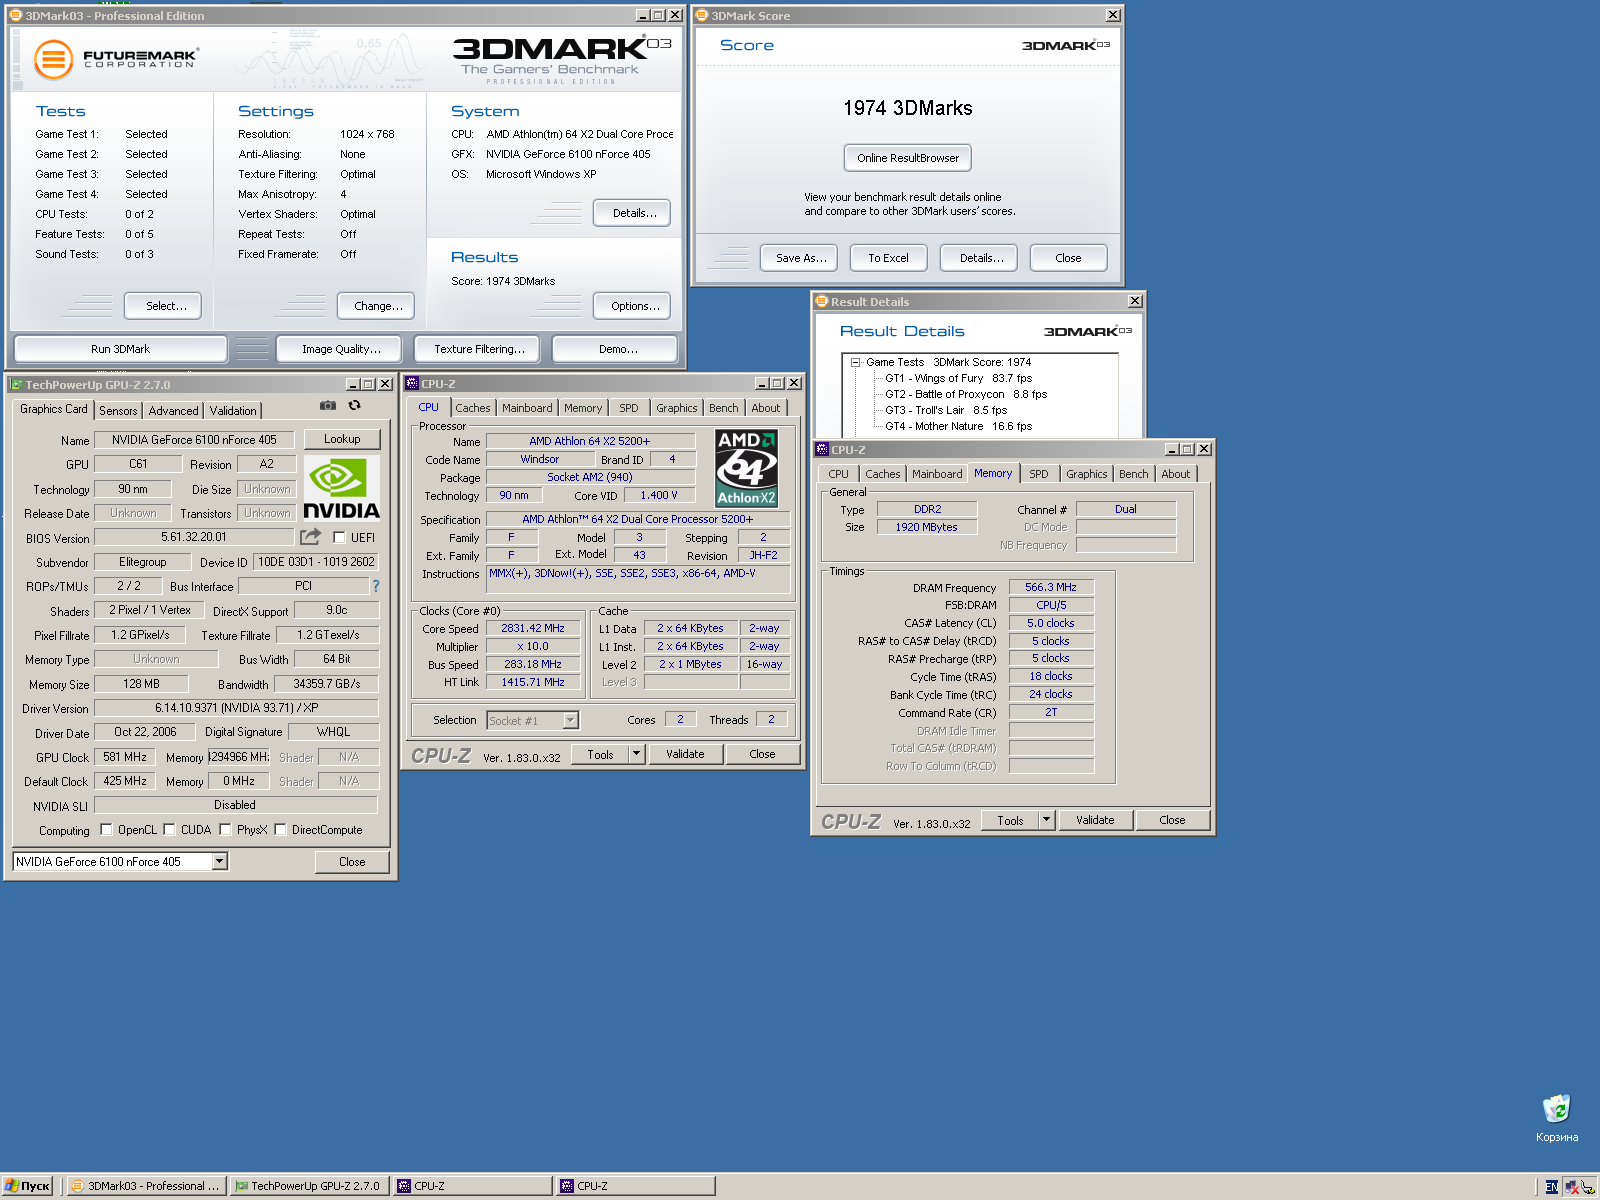
Task: Click TechPowerUp GPU-Z taskbar button
Action: click(x=309, y=1186)
